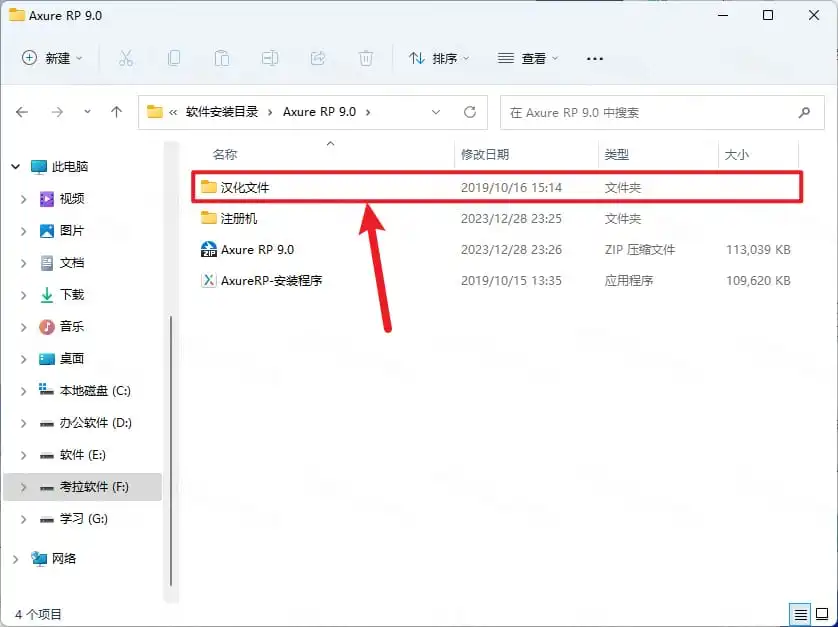838x627 pixels.
Task: Select the Axure RP 9.0 ZIP file icon
Action: (x=208, y=250)
